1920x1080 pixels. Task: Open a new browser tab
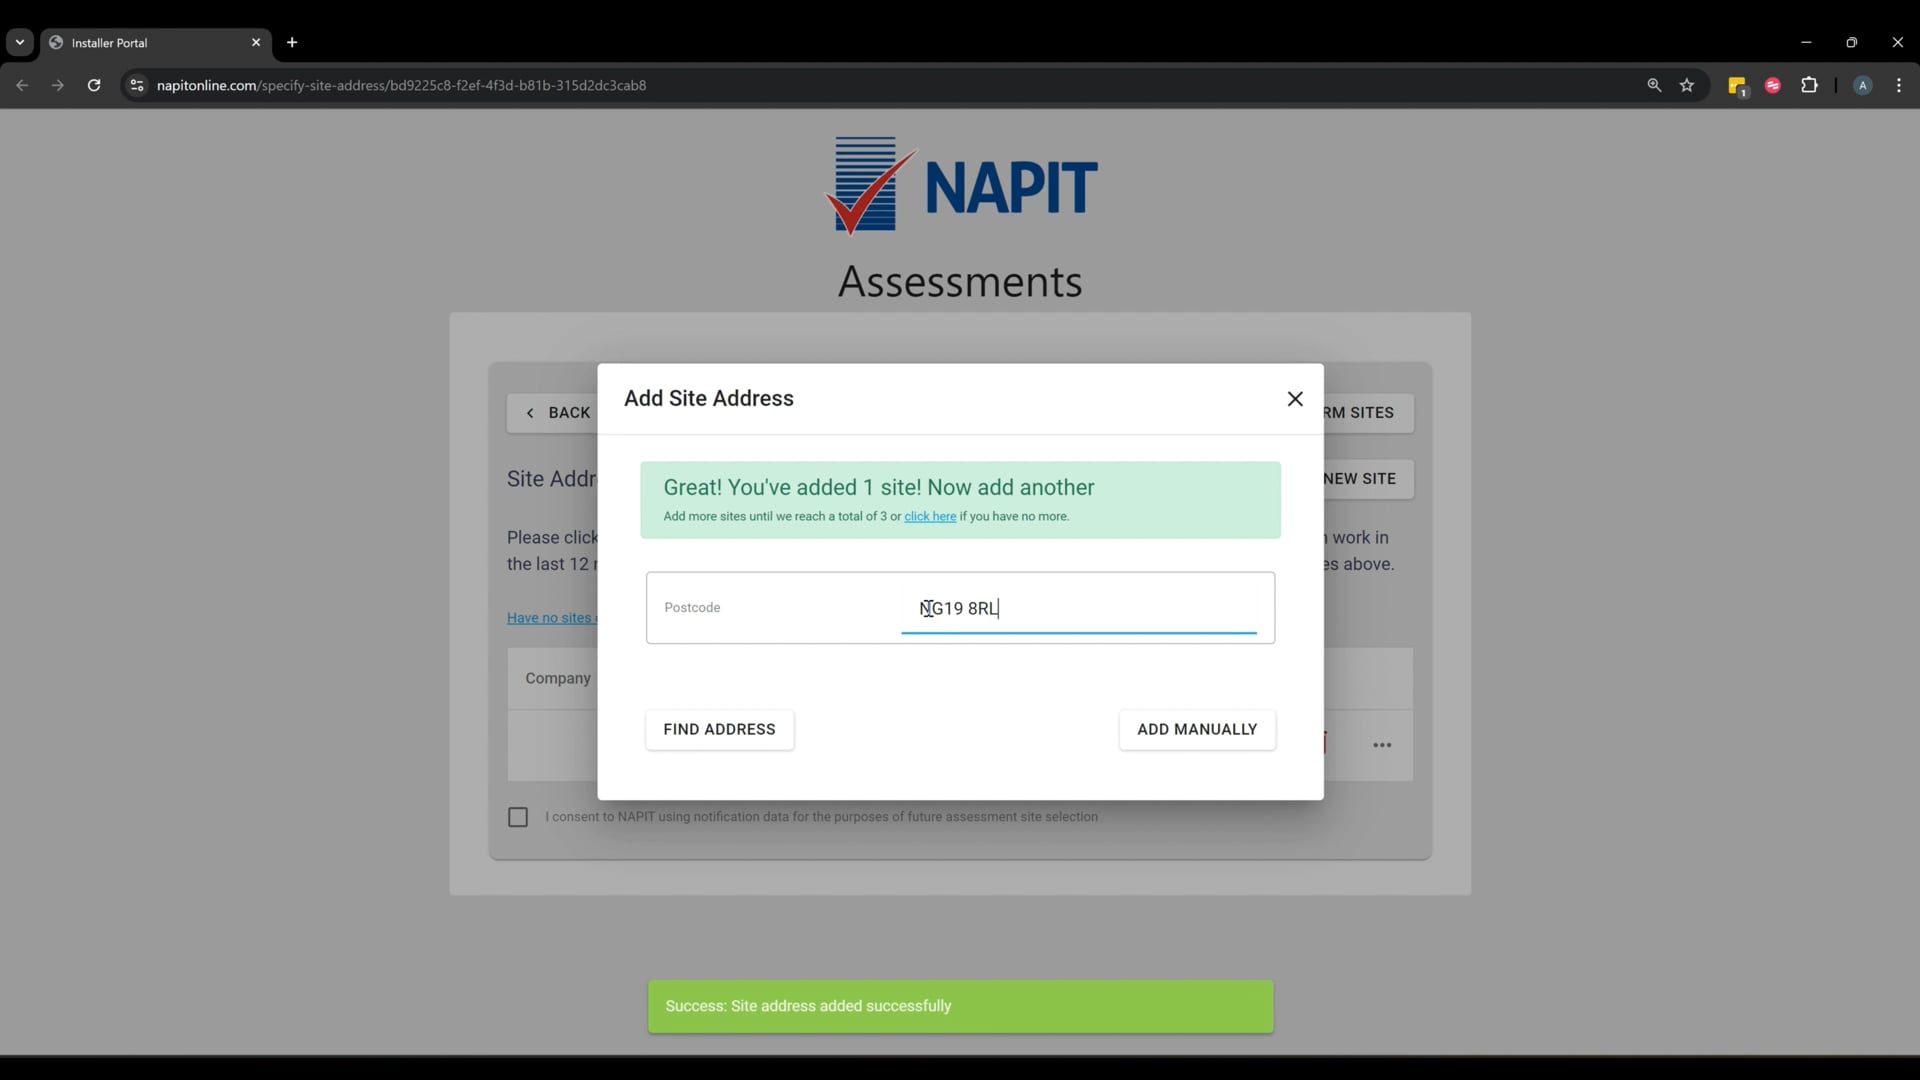coord(291,42)
